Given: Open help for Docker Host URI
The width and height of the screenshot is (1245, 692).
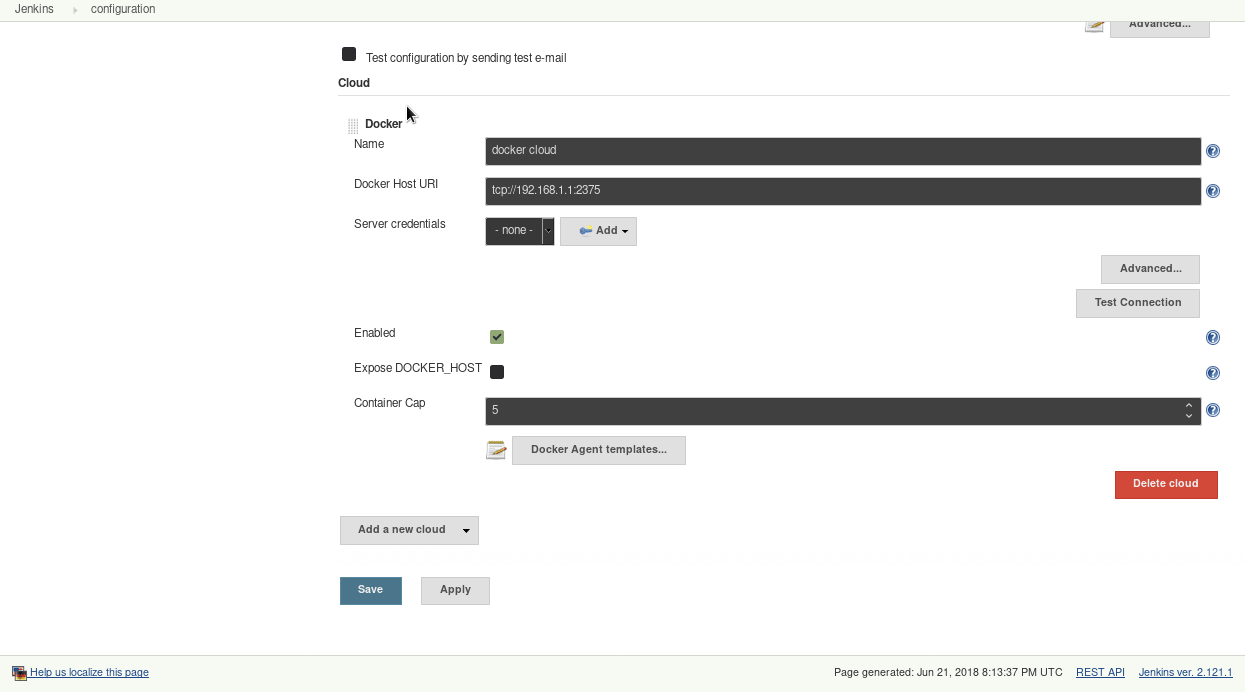Looking at the screenshot, I should click(1213, 191).
